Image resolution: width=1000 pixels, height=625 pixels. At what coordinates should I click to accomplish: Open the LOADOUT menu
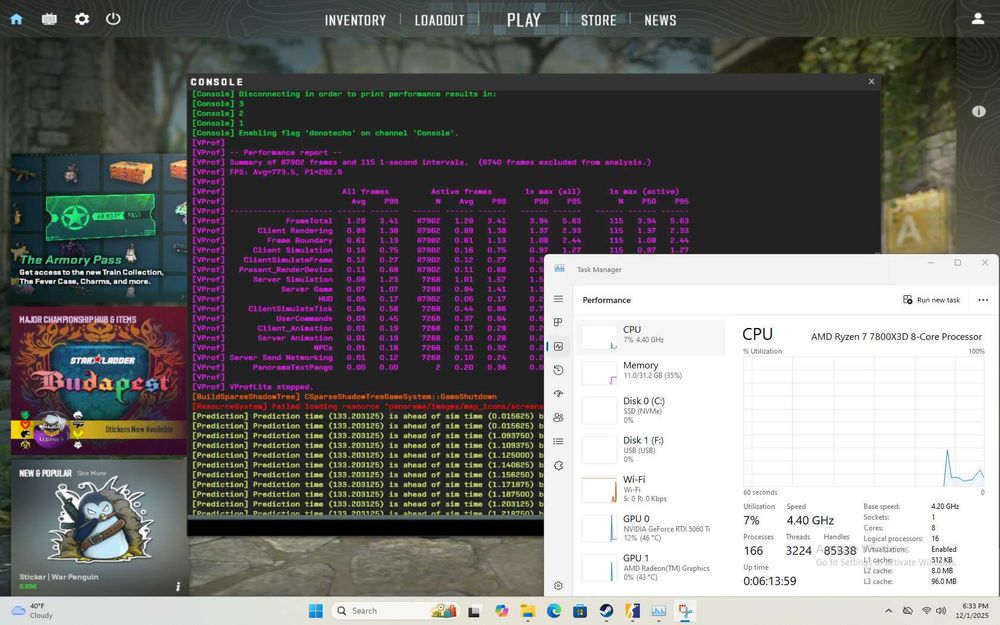439,20
